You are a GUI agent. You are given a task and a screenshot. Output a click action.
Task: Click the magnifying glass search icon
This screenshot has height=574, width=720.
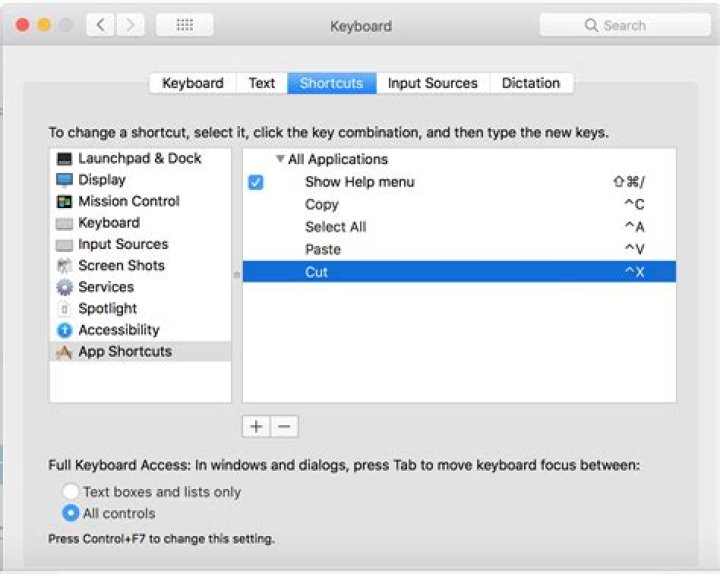[591, 25]
